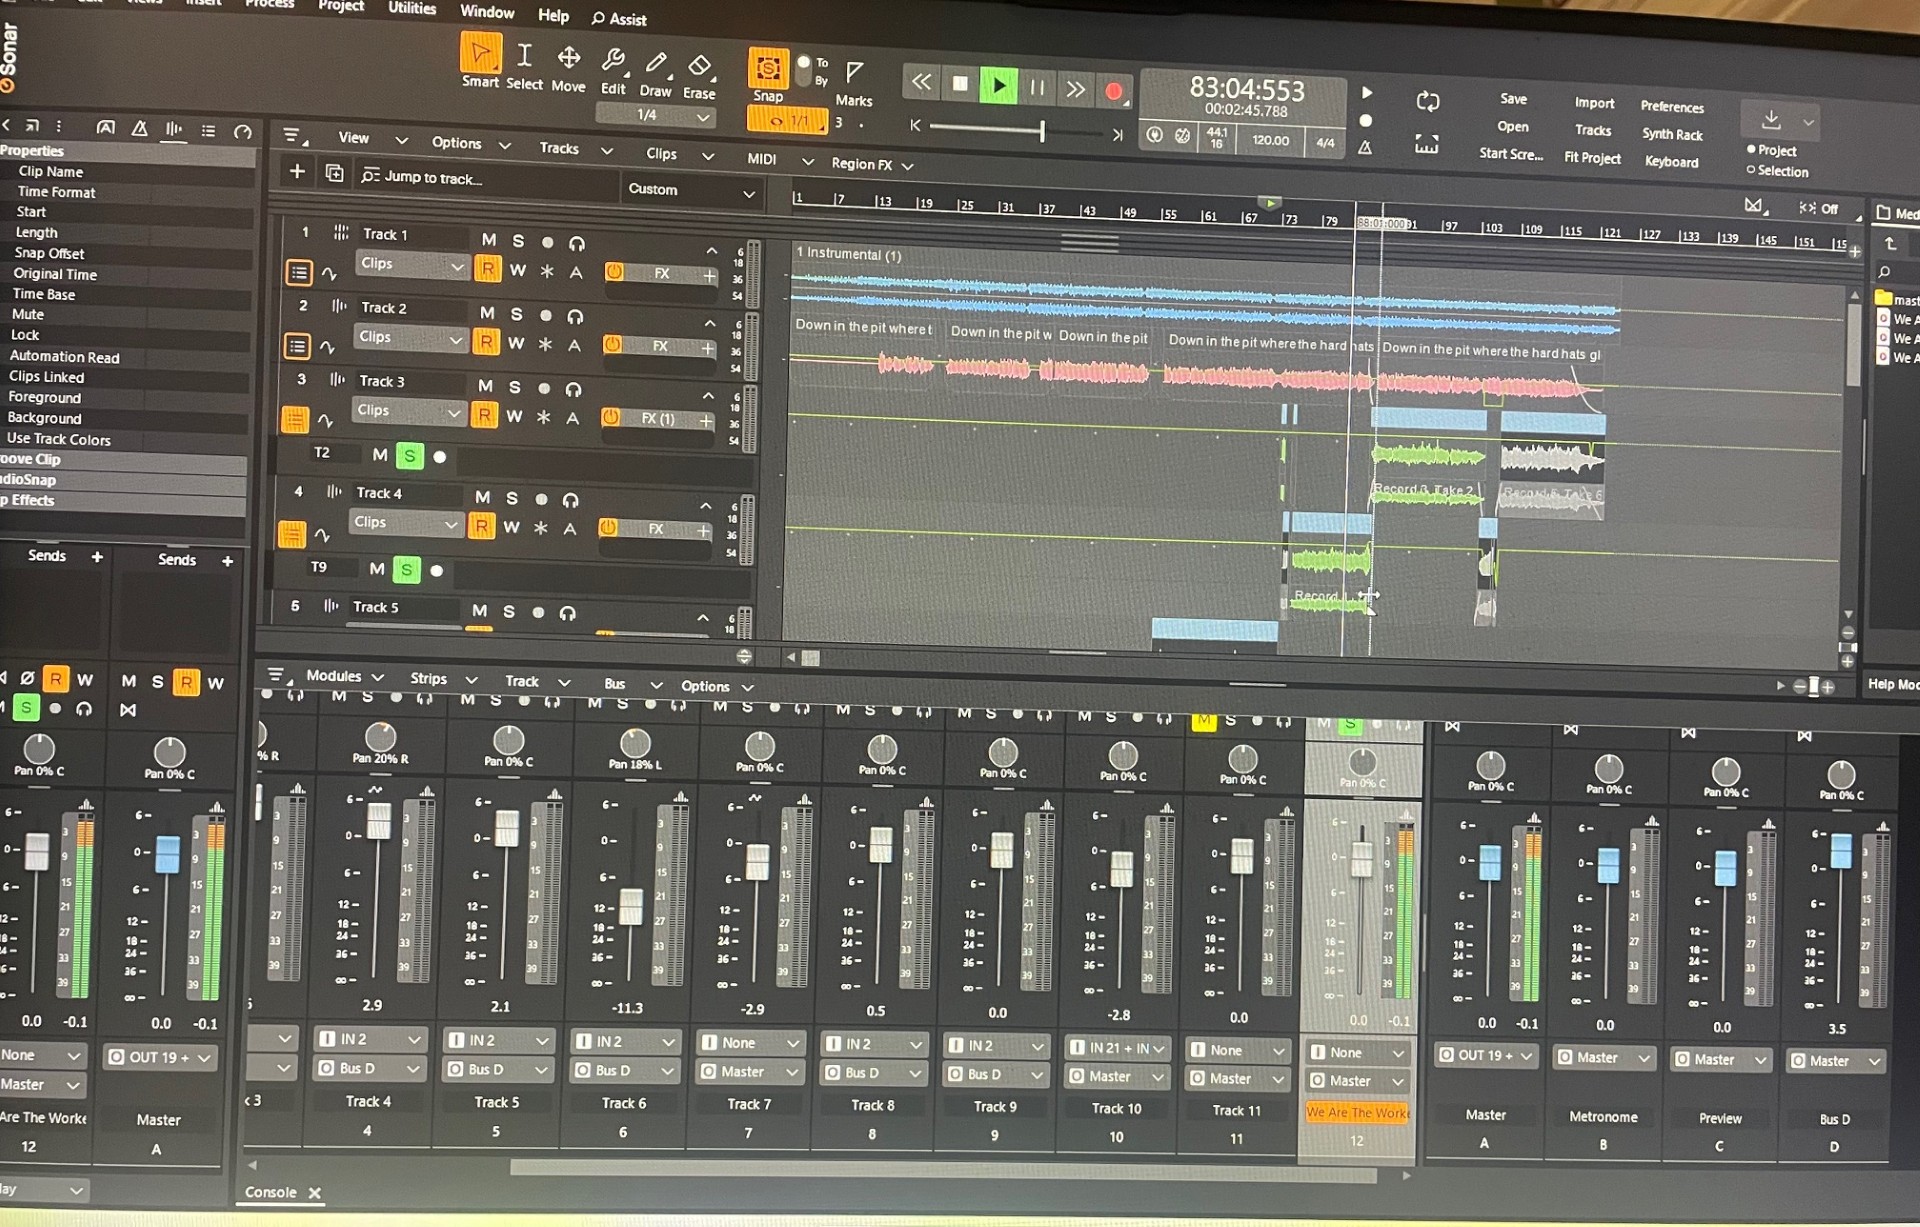Image resolution: width=1920 pixels, height=1227 pixels.
Task: Open Track 1 Clips edit filter dropdown
Action: click(412, 265)
